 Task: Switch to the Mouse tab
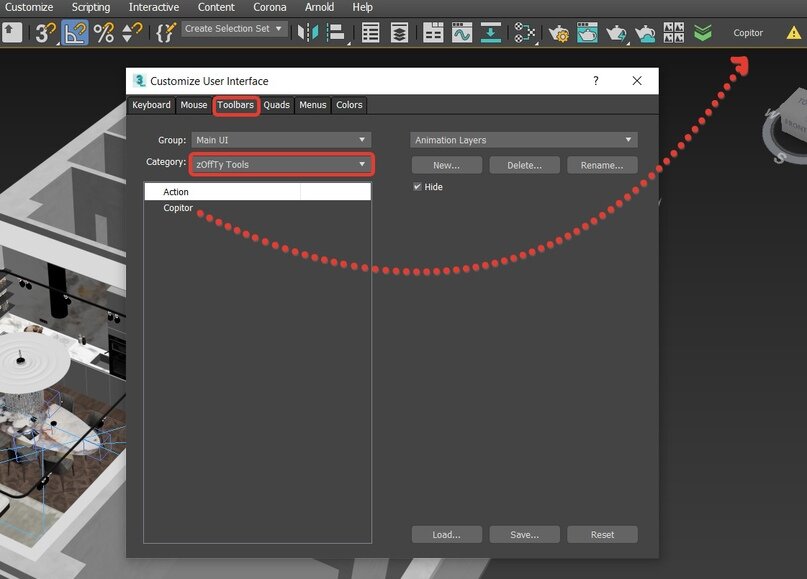tap(194, 105)
